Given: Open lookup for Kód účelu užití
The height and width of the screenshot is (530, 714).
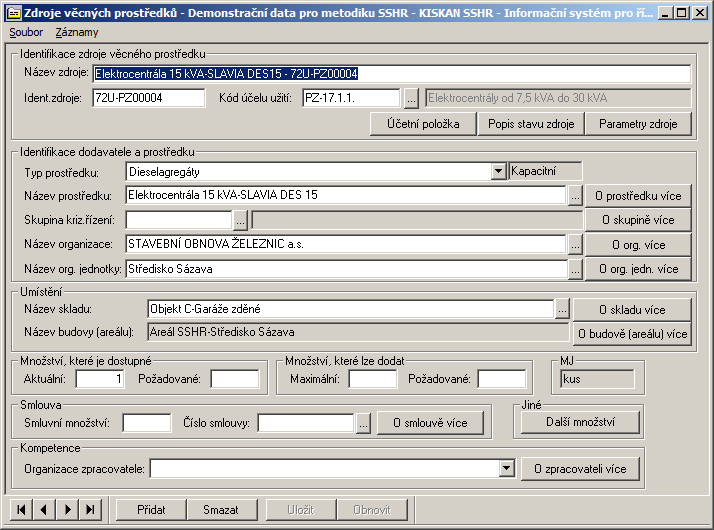Looking at the screenshot, I should (x=411, y=98).
